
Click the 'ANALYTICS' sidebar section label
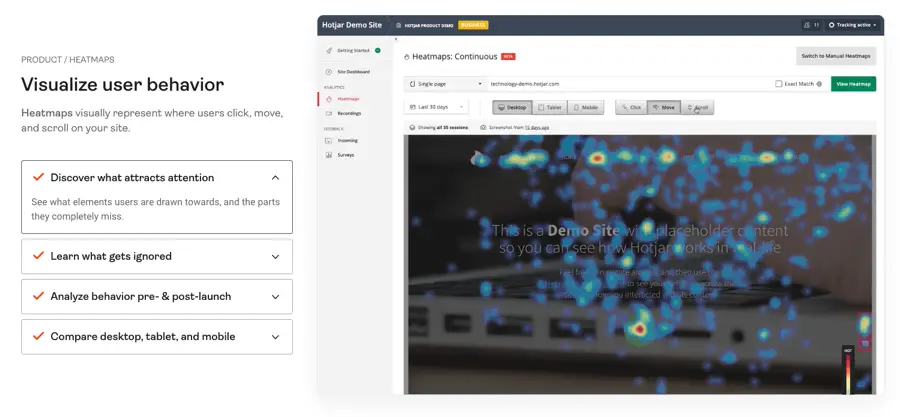pyautogui.click(x=333, y=87)
